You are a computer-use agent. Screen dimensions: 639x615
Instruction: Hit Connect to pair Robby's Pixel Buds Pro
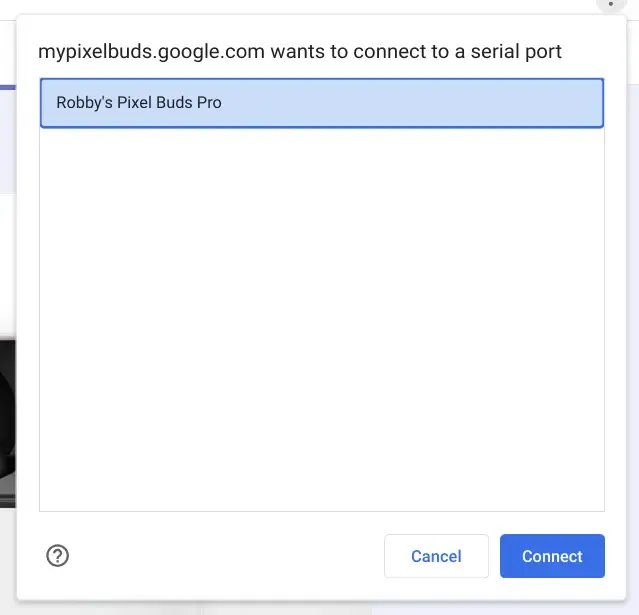(552, 556)
